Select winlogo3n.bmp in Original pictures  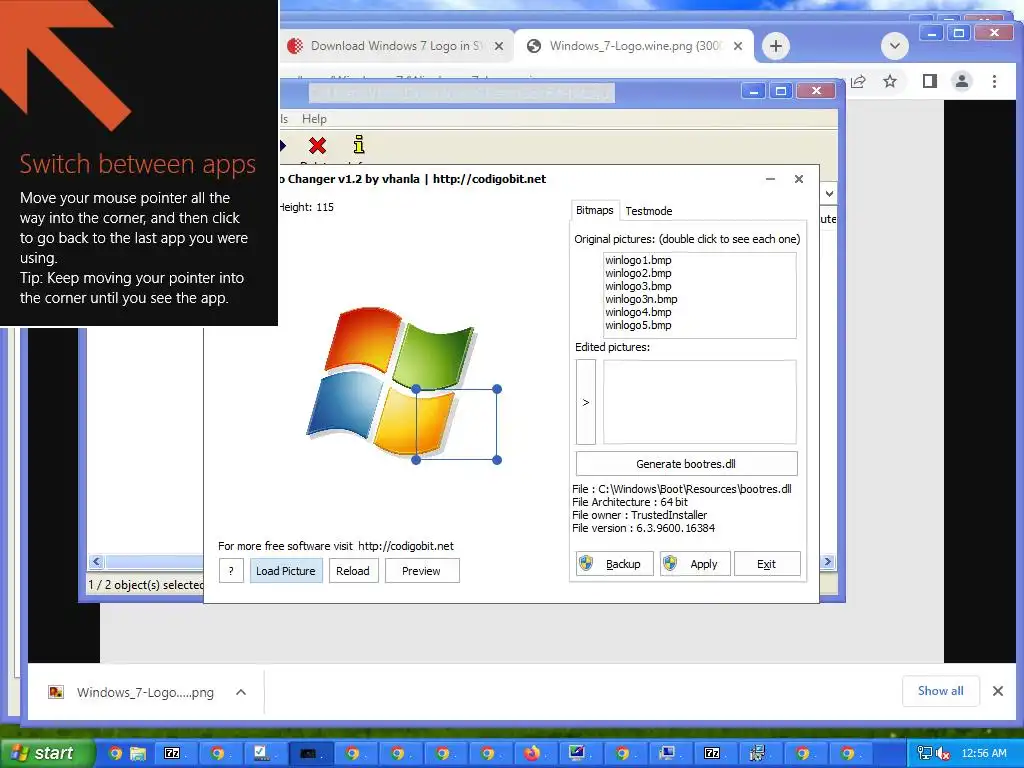(641, 299)
